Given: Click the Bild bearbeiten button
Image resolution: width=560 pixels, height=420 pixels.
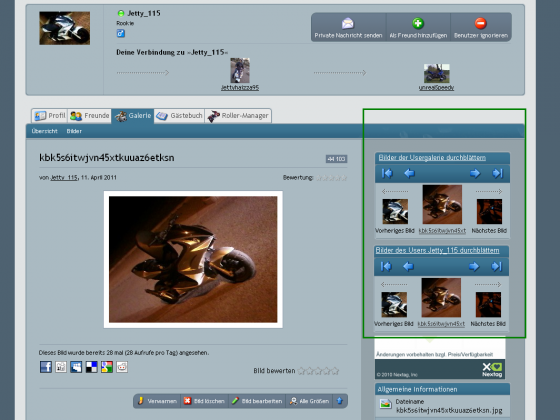Looking at the screenshot, I should [x=257, y=401].
